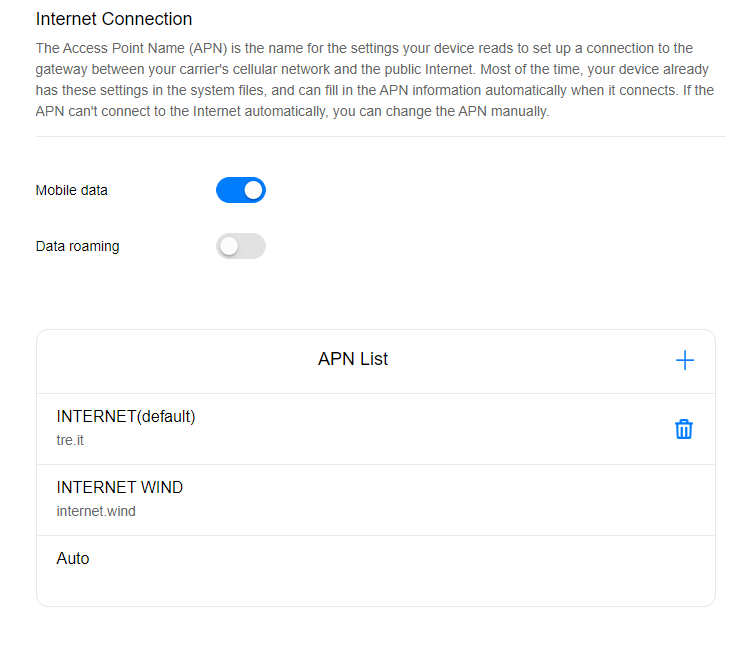Click the white knob of the Mobile data switch
Viewport: 738px width, 667px height.
[x=254, y=190]
